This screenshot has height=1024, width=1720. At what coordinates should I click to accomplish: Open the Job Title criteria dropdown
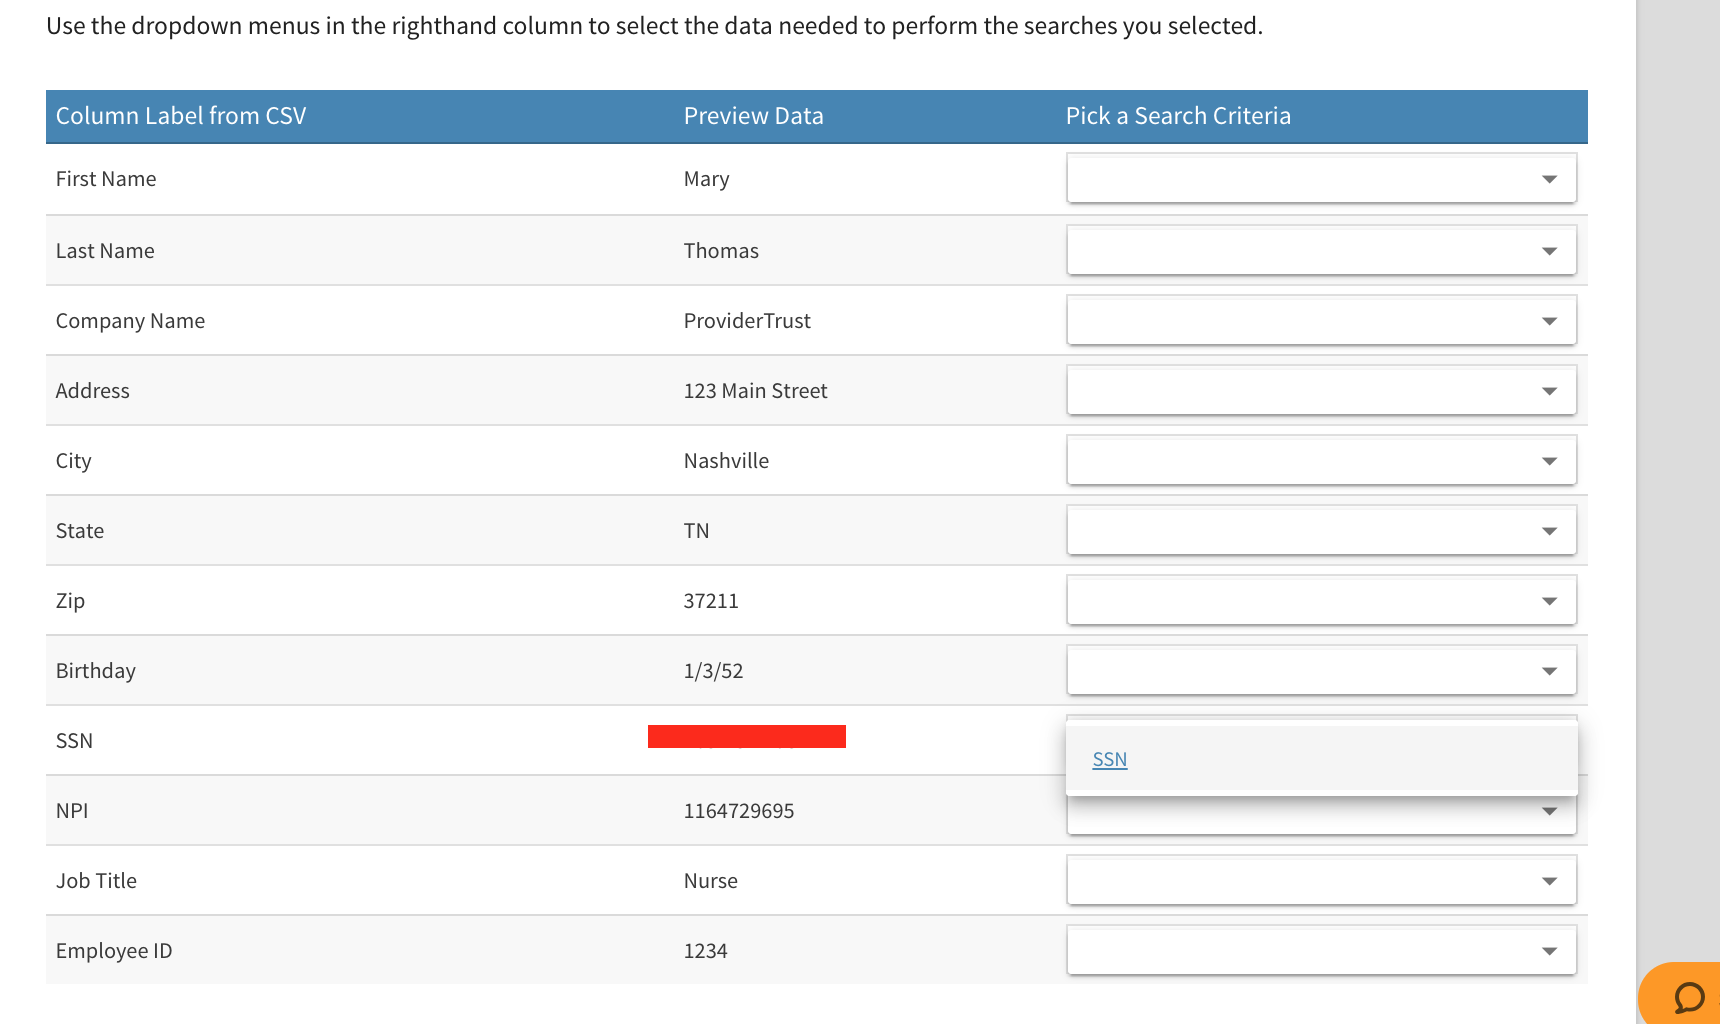pos(1321,881)
